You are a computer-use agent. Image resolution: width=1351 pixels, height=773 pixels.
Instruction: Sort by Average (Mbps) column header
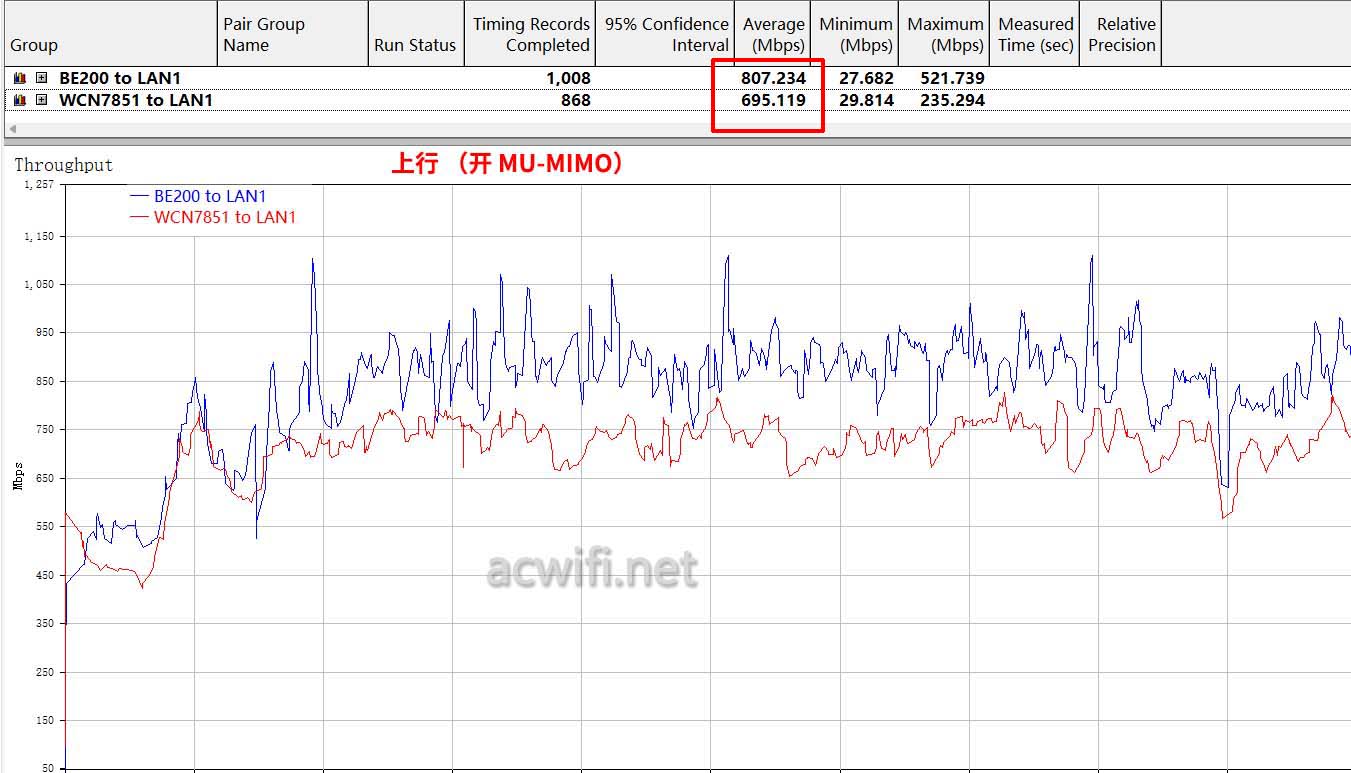[x=773, y=34]
